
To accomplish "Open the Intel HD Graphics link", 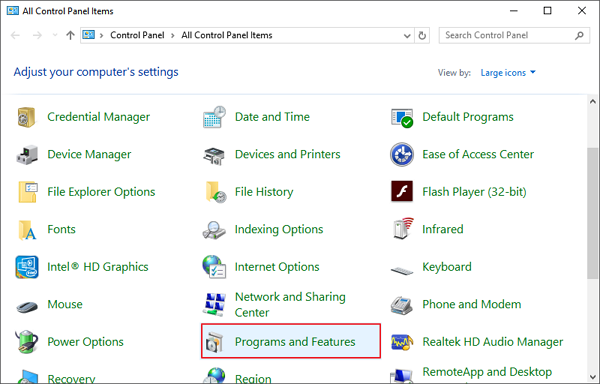I will pos(98,267).
